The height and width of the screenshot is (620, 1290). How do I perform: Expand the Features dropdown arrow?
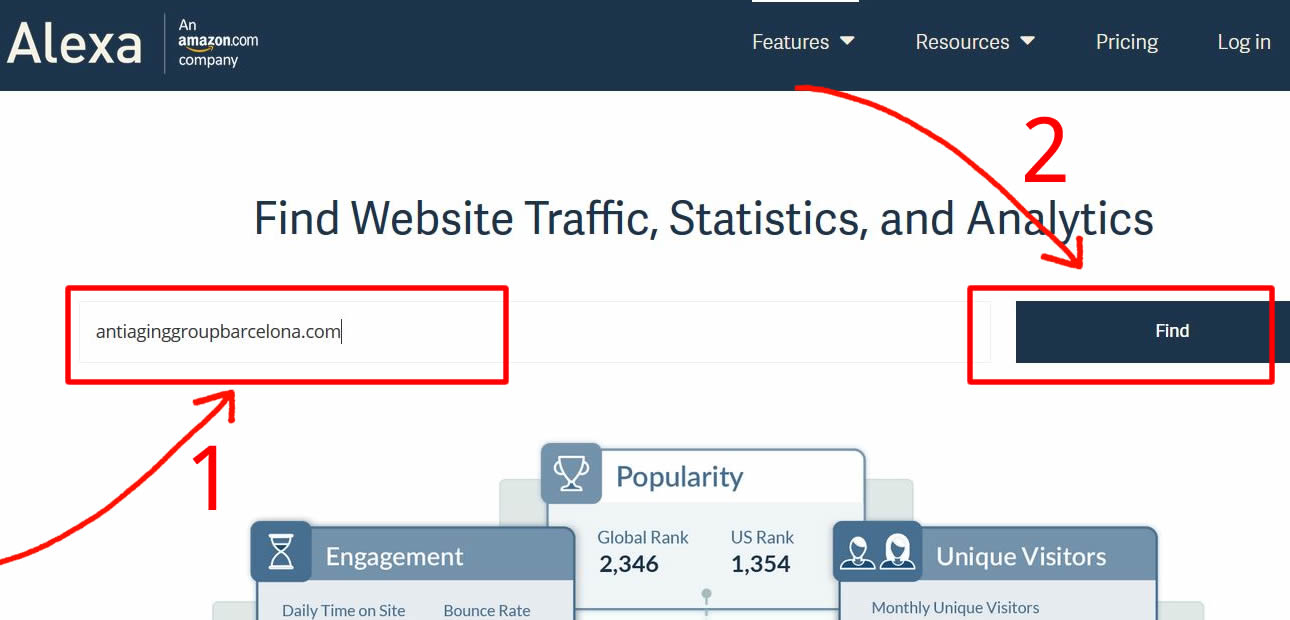[x=847, y=41]
